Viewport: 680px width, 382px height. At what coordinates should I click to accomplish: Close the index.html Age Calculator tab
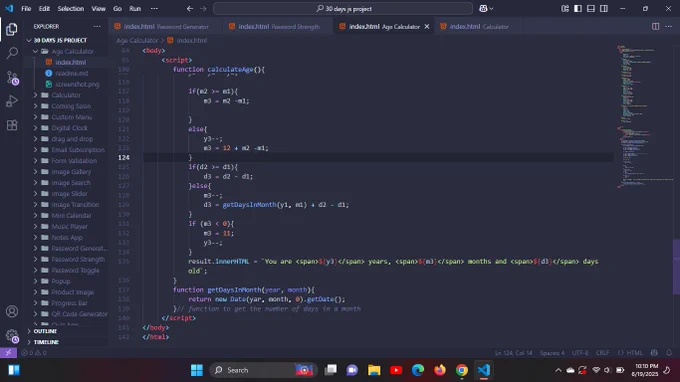[x=427, y=26]
